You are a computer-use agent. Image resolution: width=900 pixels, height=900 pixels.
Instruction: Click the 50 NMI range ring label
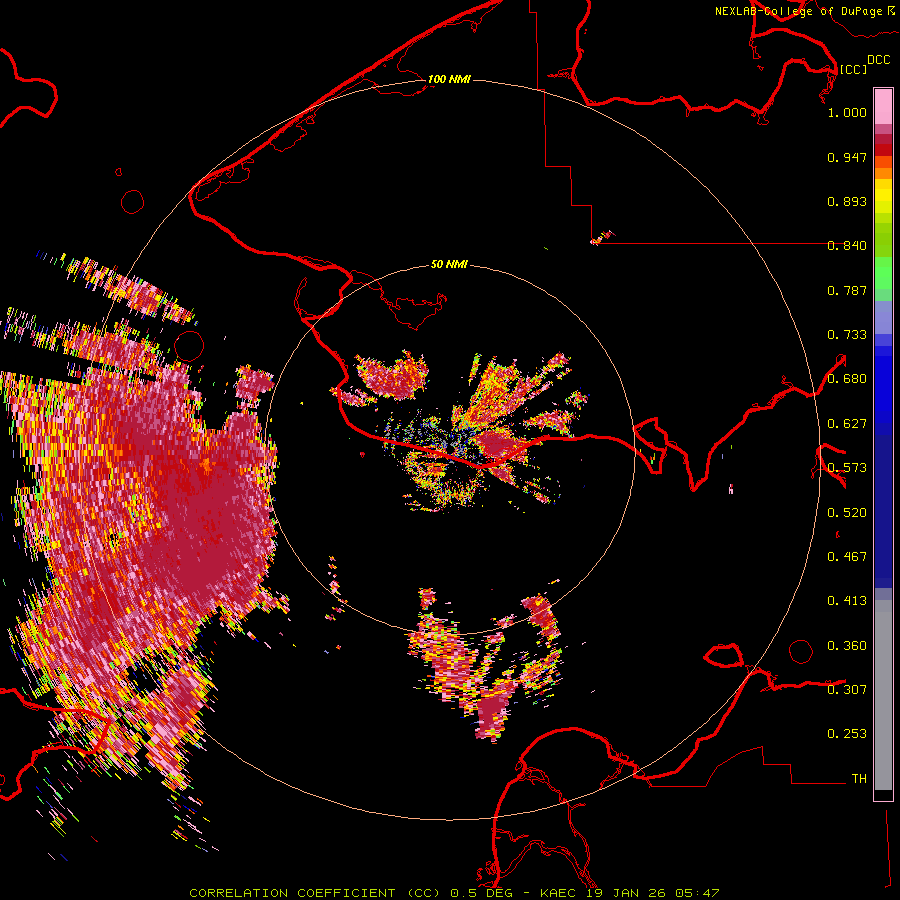coord(449,264)
